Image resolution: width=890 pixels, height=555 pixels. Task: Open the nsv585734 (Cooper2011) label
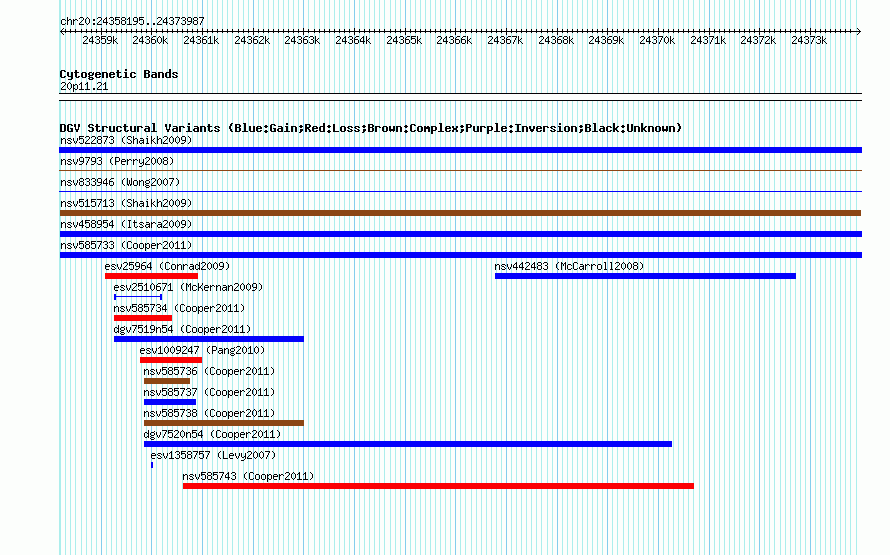pyautogui.click(x=179, y=308)
